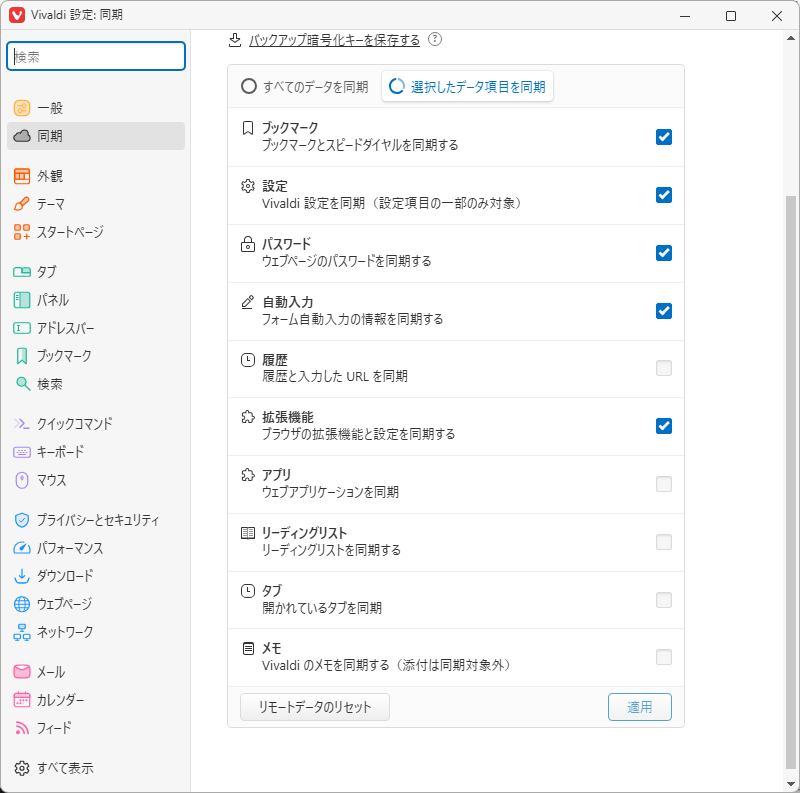This screenshot has height=793, width=800.
Task: Enable アプリ sync checkbox
Action: pyautogui.click(x=664, y=484)
